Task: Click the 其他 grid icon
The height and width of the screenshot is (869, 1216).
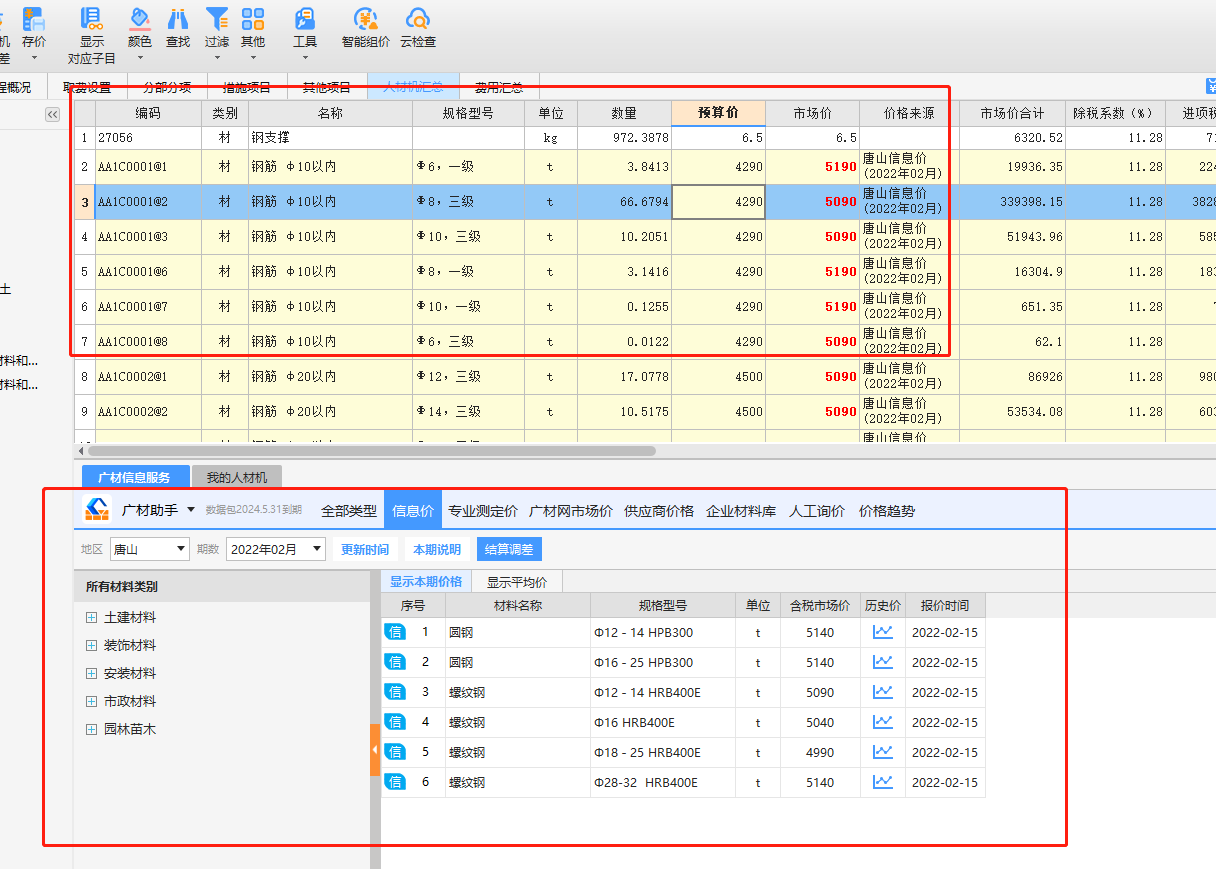Action: pos(254,18)
